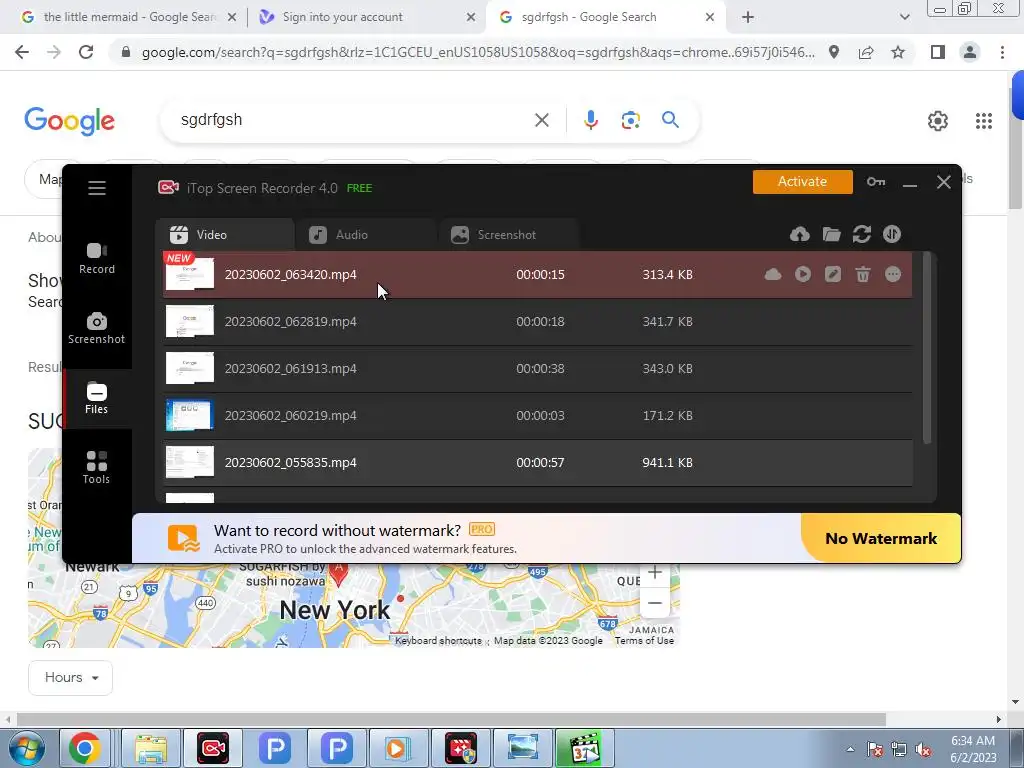1024x768 pixels.
Task: Click thumbnail of 20230602_060219.mp4
Action: 189,415
